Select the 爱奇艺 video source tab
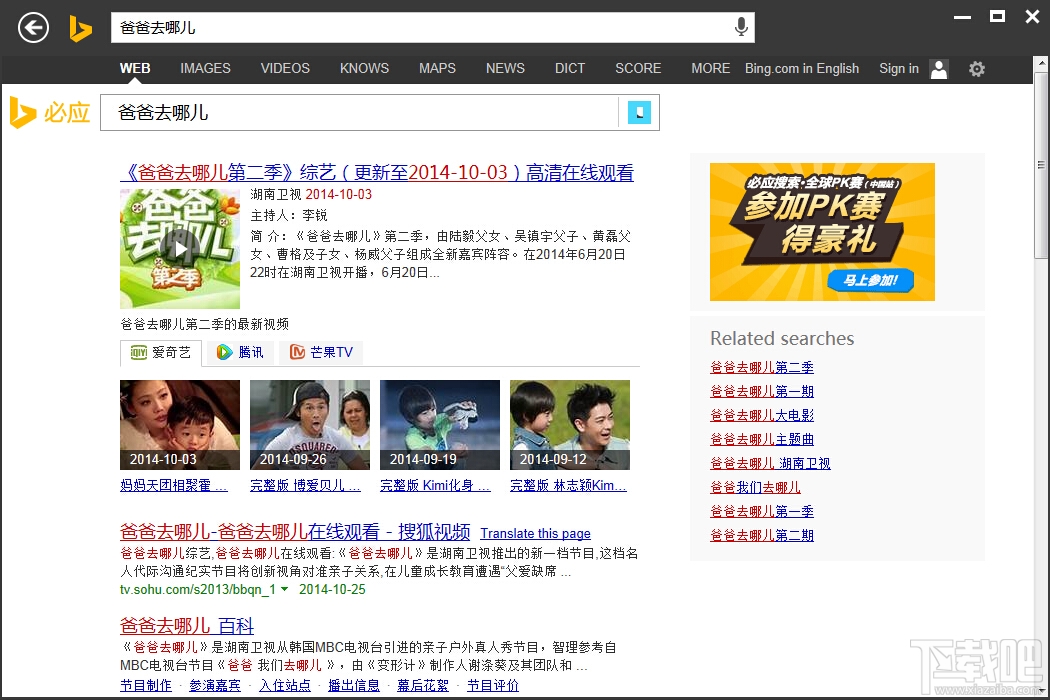The height and width of the screenshot is (700, 1050). (161, 352)
